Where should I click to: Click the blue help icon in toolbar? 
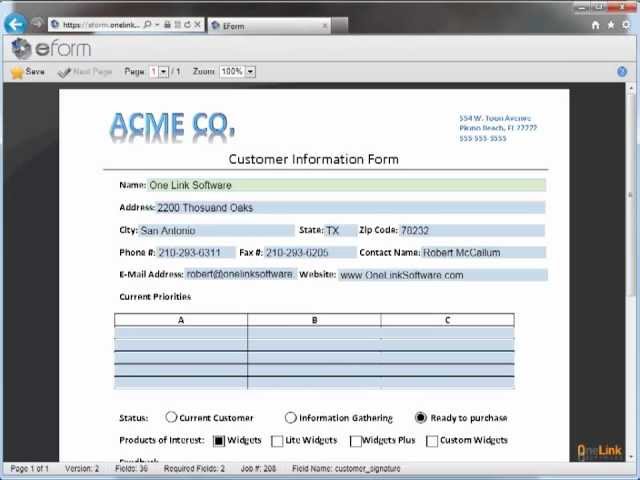pos(622,72)
